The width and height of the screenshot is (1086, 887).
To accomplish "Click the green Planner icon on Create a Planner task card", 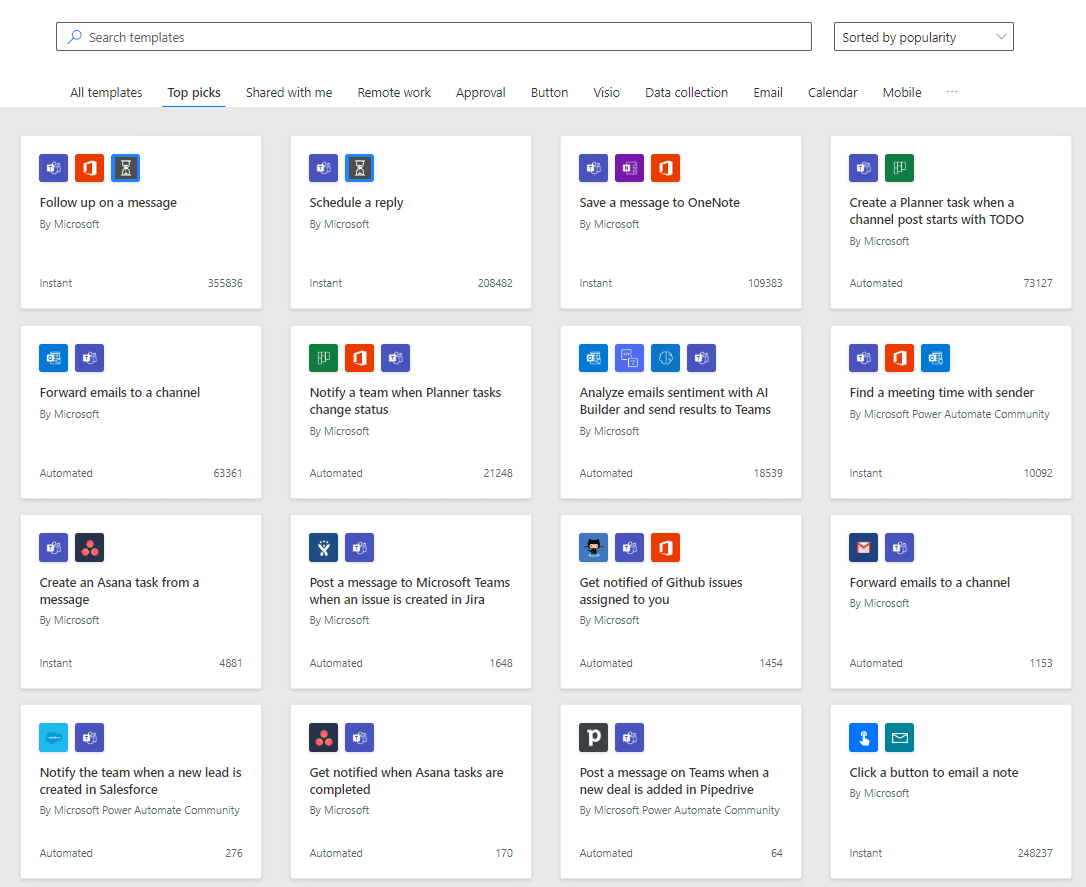I will [899, 168].
